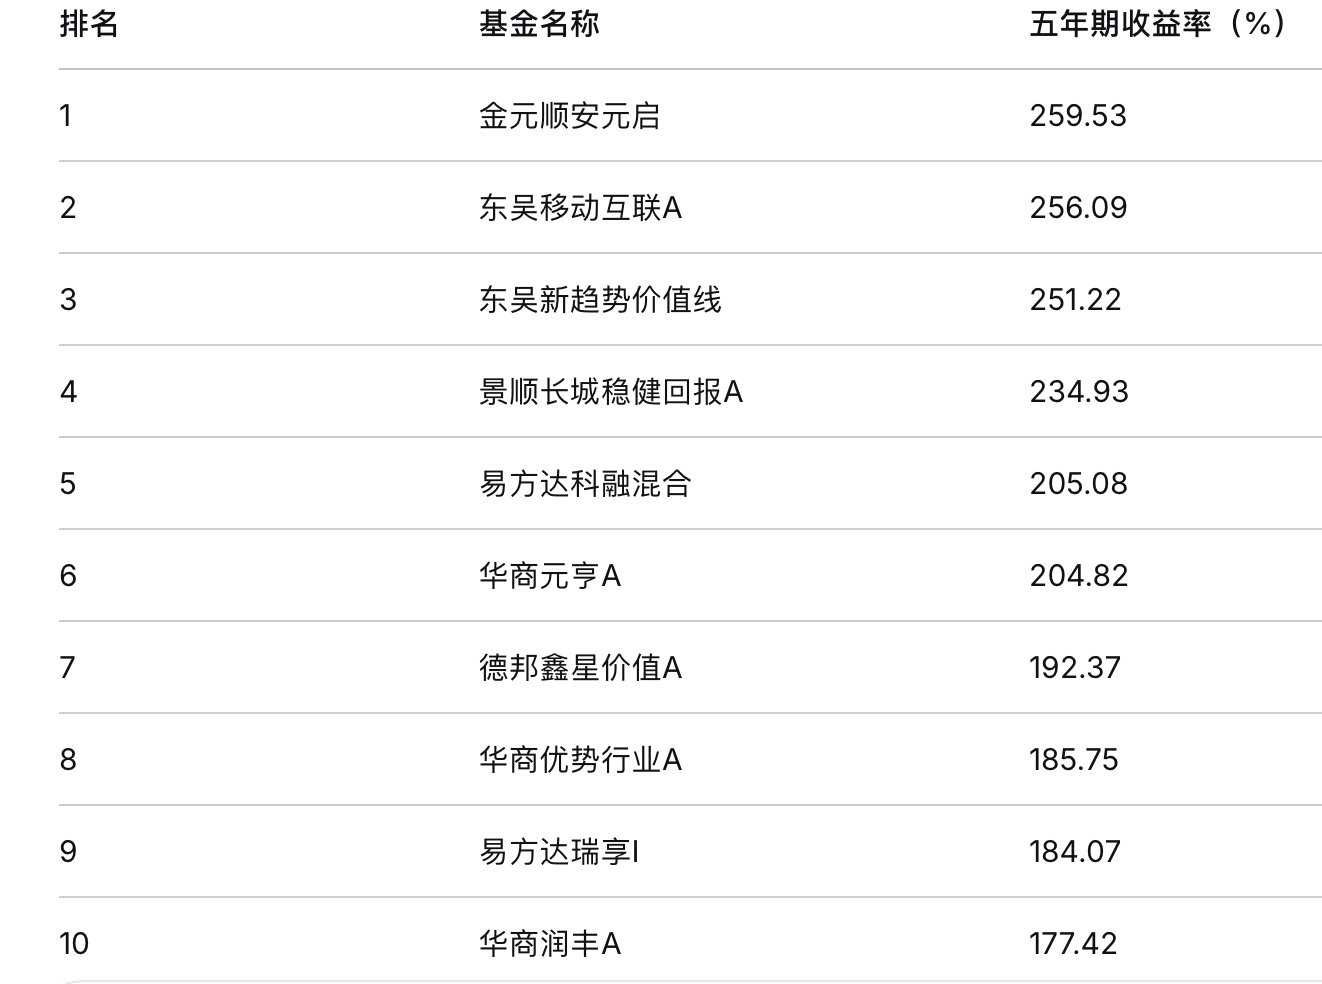The image size is (1322, 984).
Task: Click the 234.93 yield value
Action: (1079, 392)
